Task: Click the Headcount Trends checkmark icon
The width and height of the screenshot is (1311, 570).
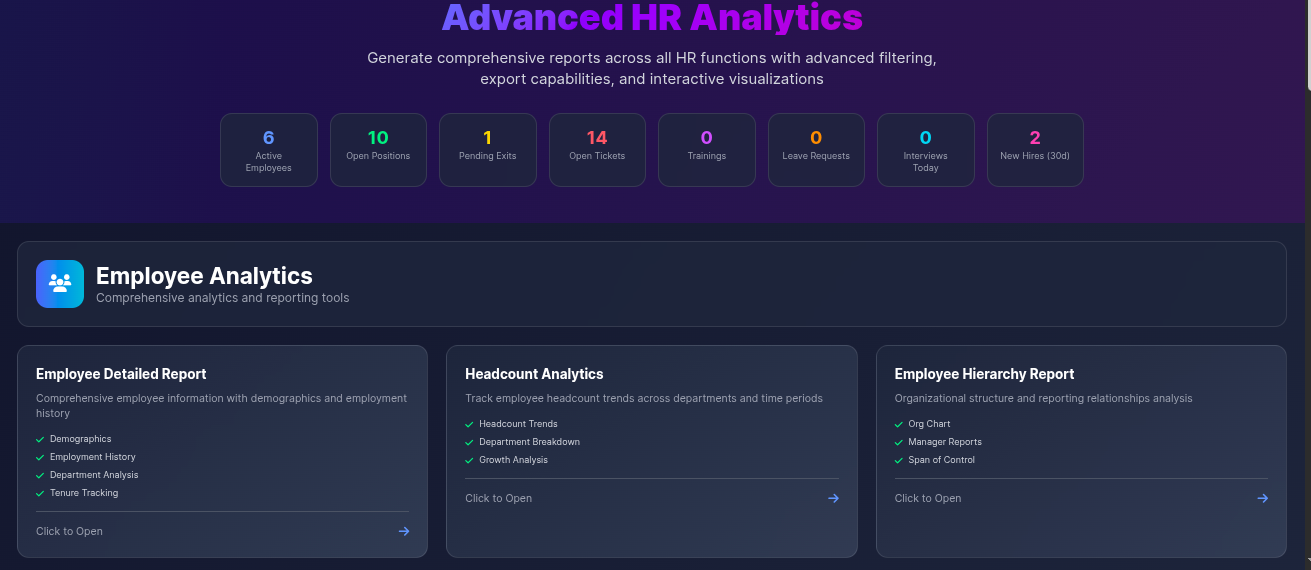Action: 469,424
